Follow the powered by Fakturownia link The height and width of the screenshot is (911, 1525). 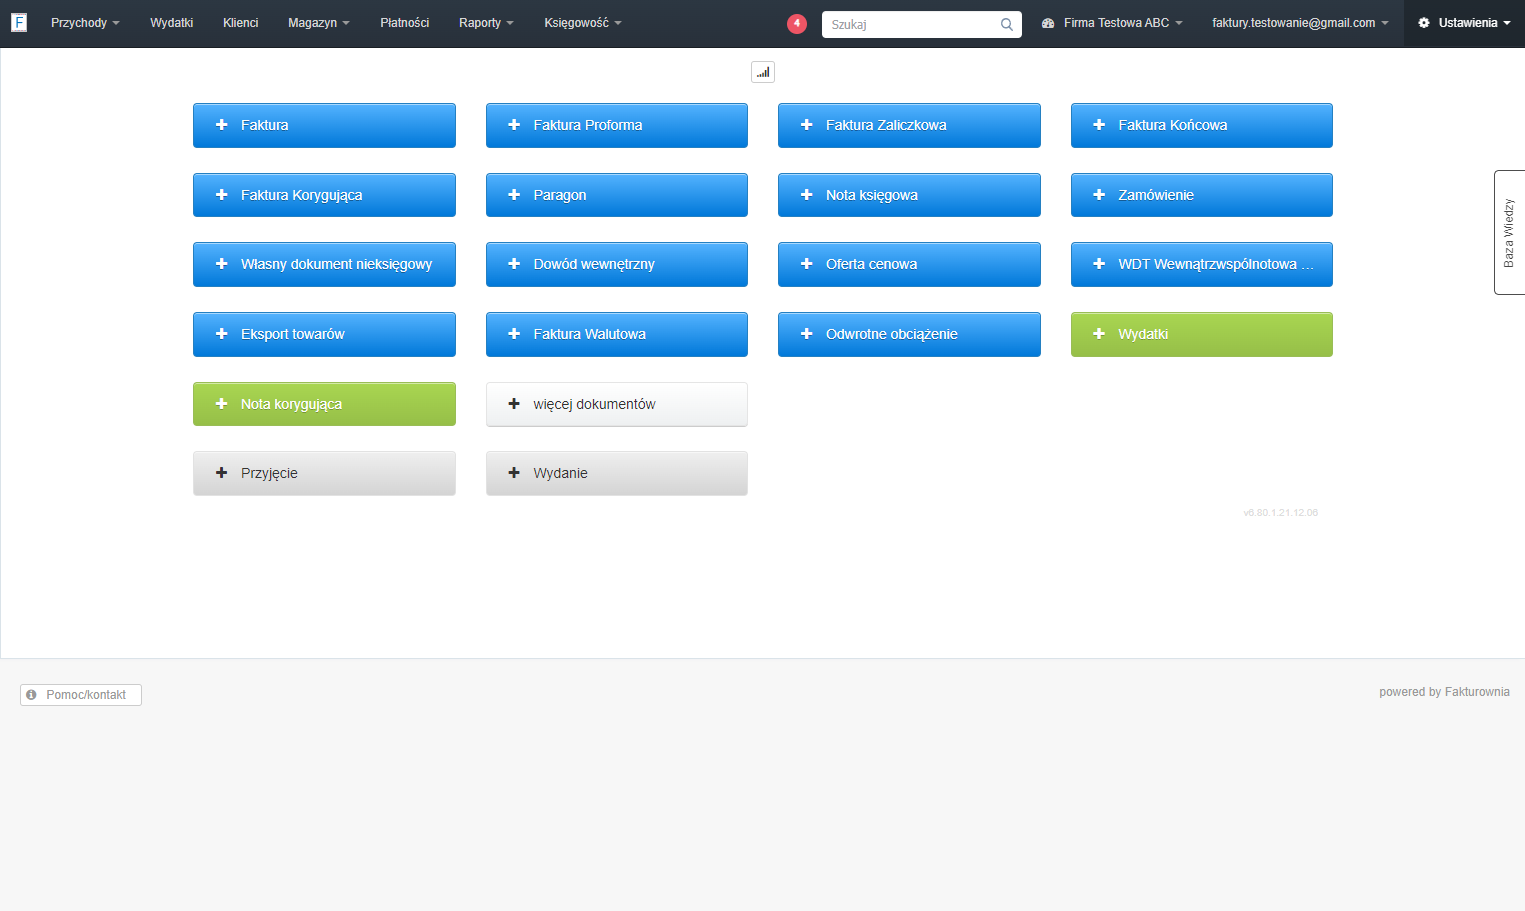[1444, 692]
